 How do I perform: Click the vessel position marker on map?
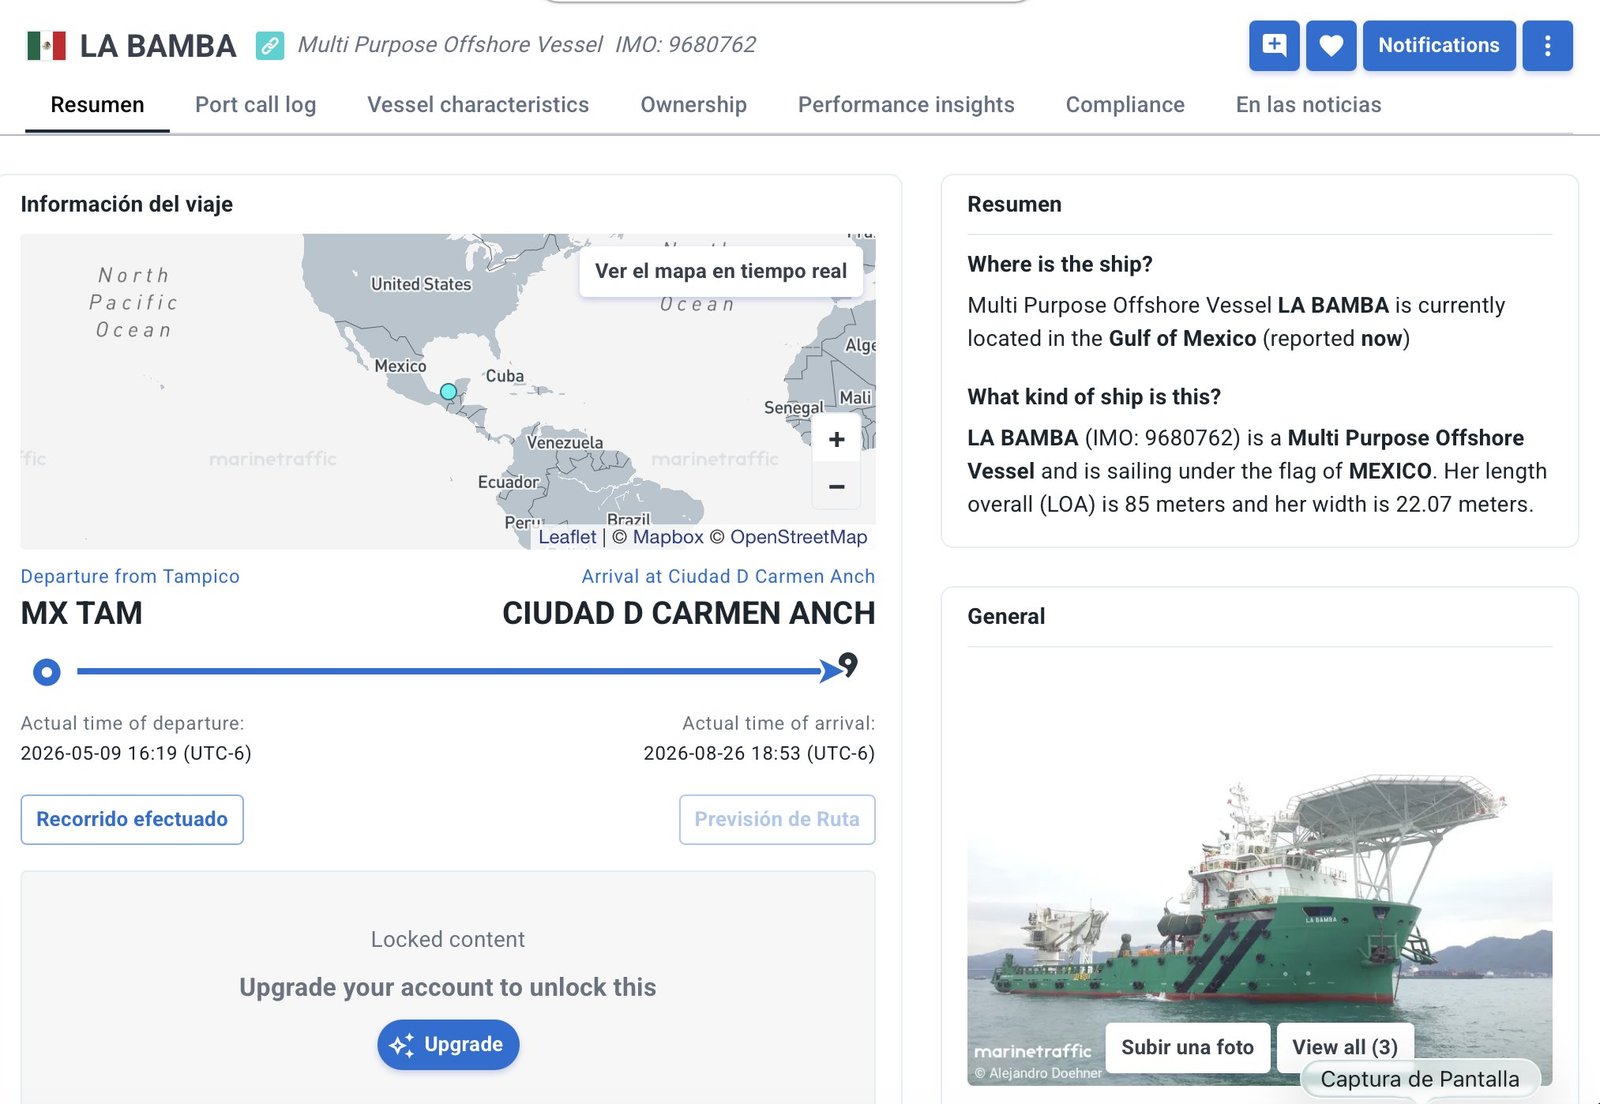(448, 391)
